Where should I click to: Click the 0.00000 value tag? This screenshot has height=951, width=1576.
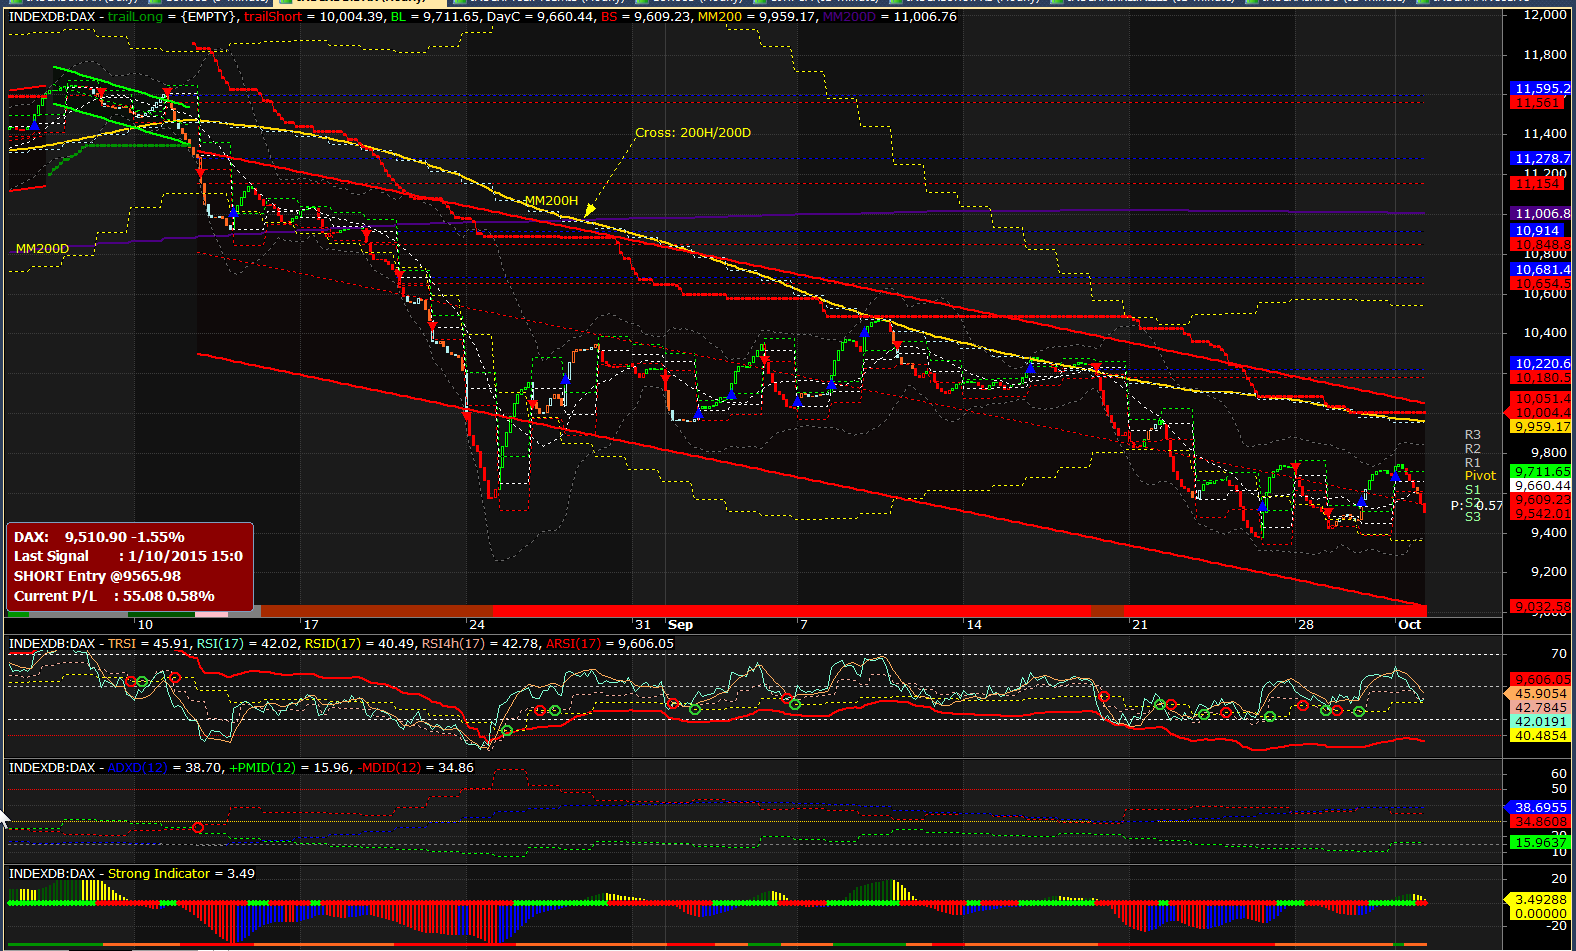click(x=1541, y=913)
